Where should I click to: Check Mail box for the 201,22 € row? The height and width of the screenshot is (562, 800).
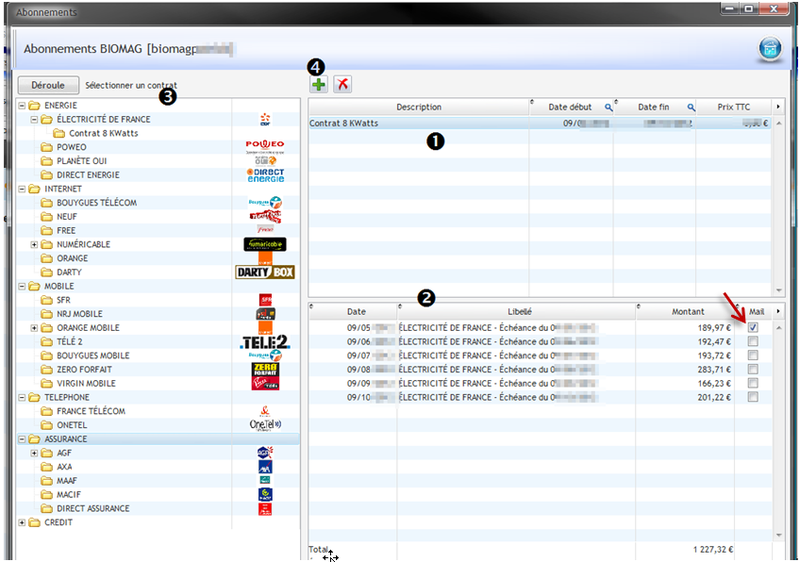pyautogui.click(x=753, y=397)
